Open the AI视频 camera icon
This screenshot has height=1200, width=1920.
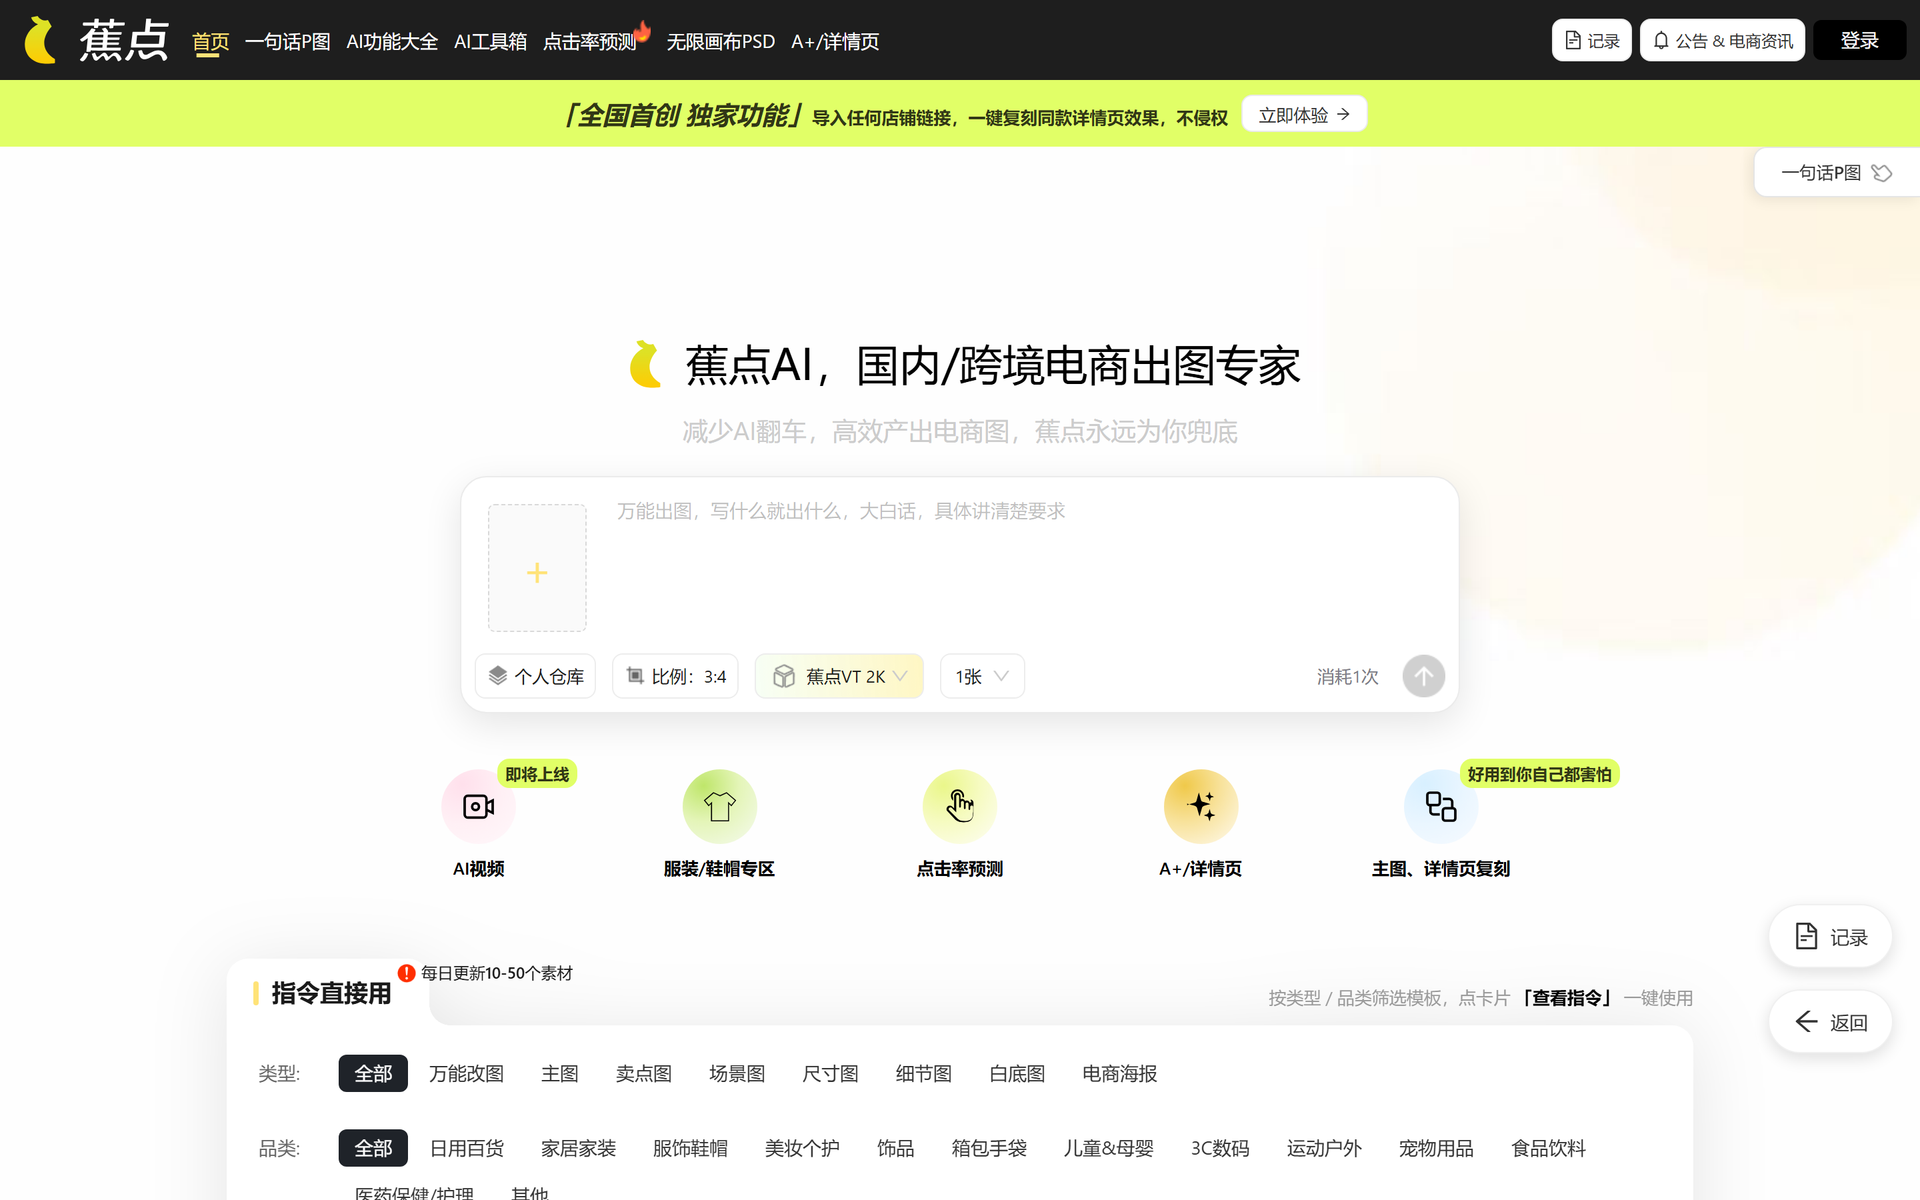point(479,806)
